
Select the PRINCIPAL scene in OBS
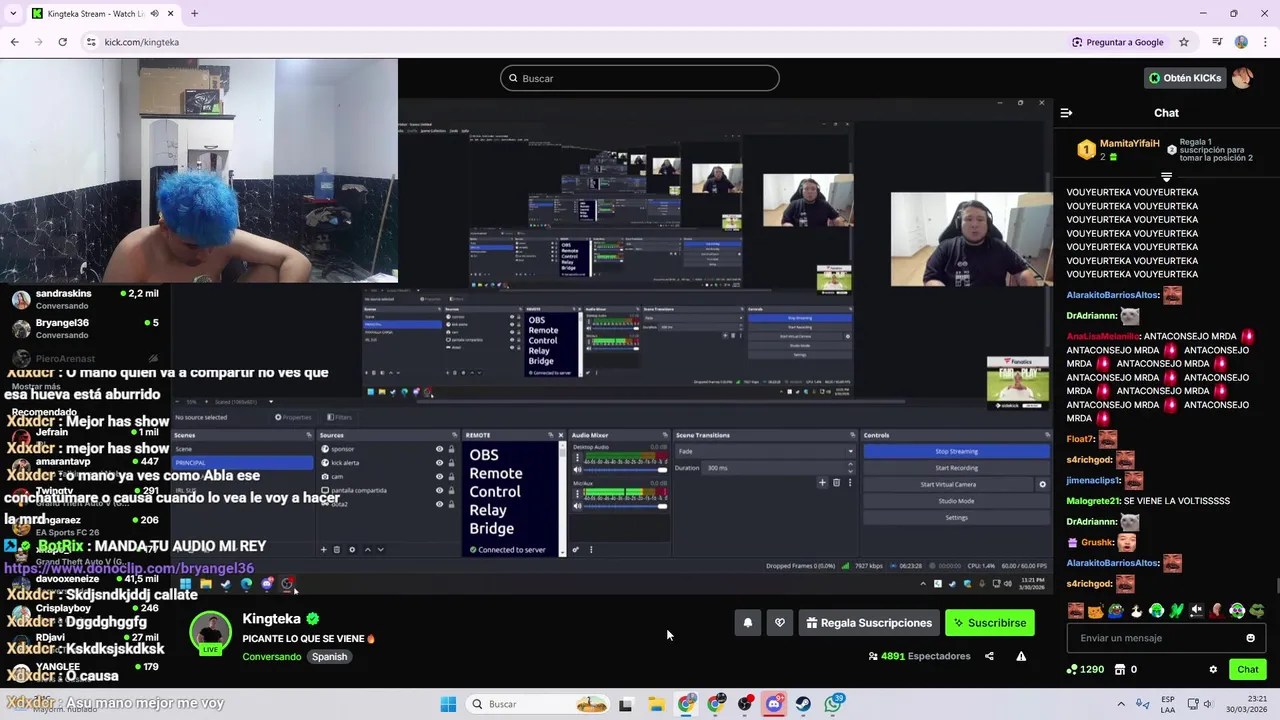click(243, 463)
